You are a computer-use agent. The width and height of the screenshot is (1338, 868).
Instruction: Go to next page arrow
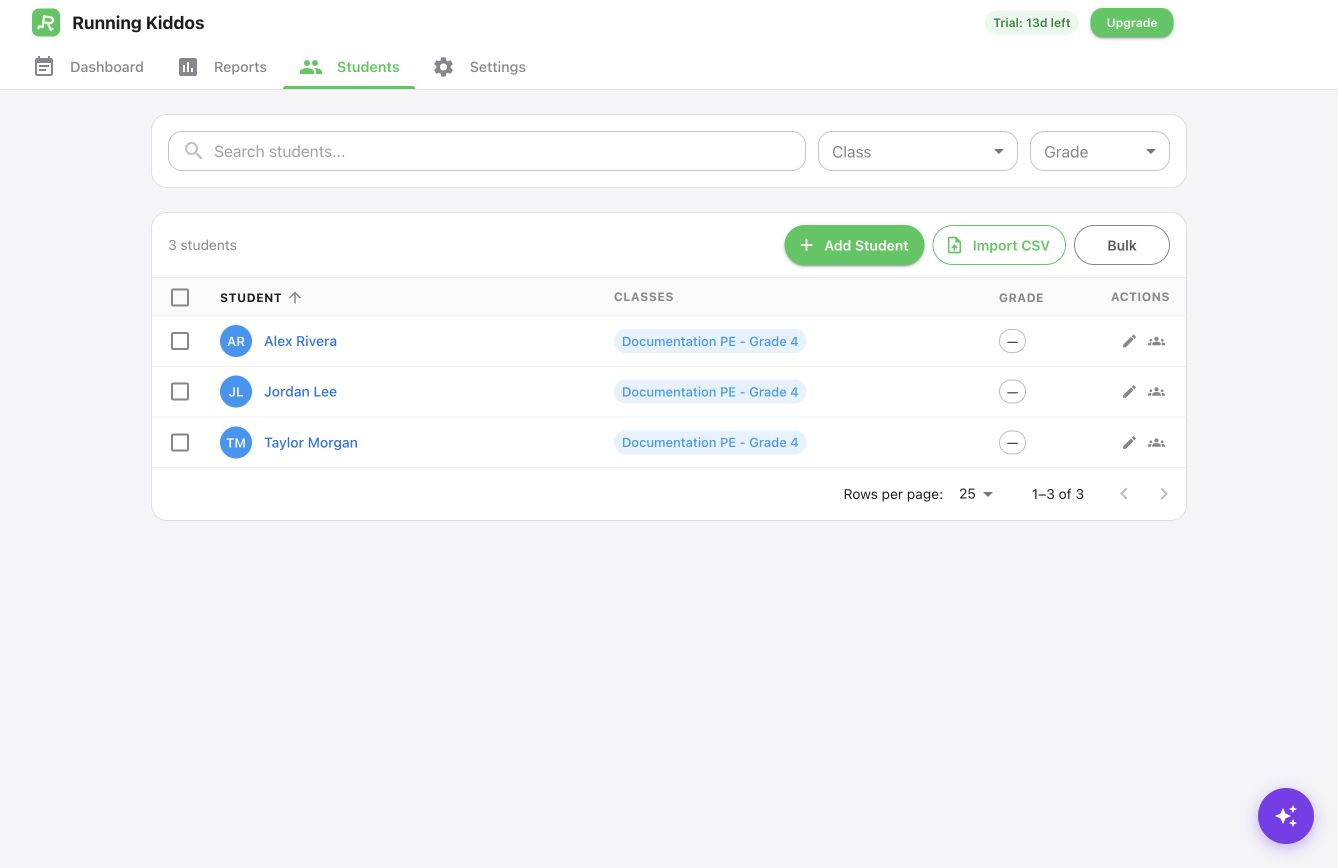(x=1163, y=494)
